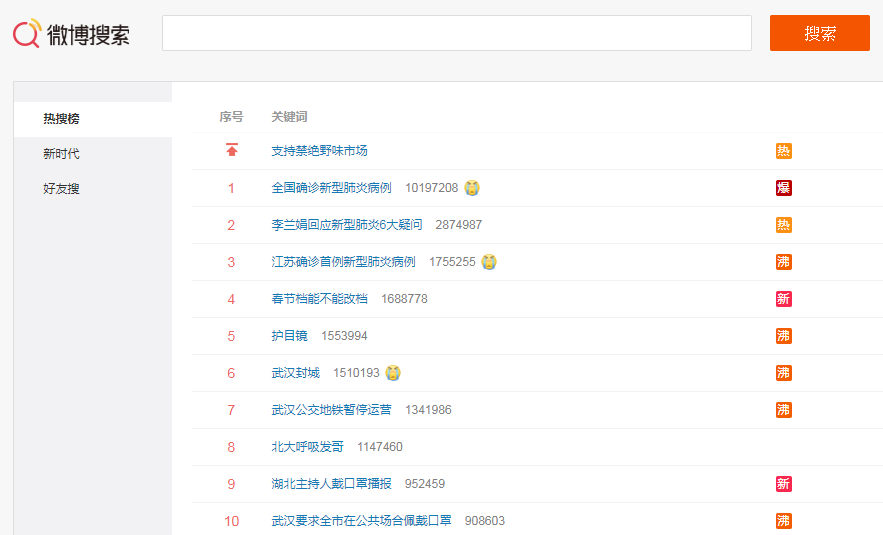Open the 好友搜 tab
Image resolution: width=883 pixels, height=535 pixels.
tap(93, 189)
